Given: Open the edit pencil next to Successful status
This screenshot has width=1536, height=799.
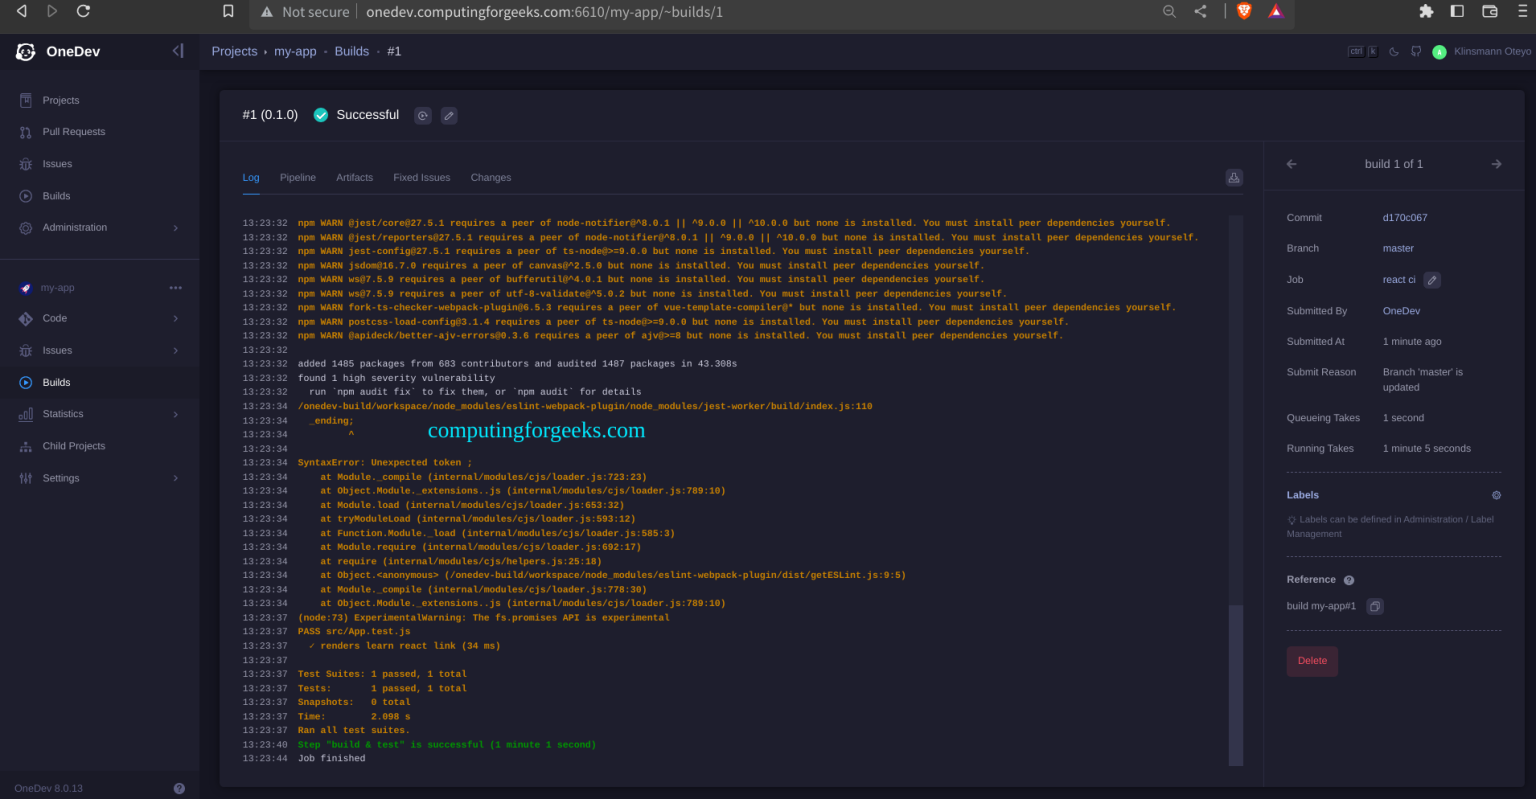Looking at the screenshot, I should point(448,115).
